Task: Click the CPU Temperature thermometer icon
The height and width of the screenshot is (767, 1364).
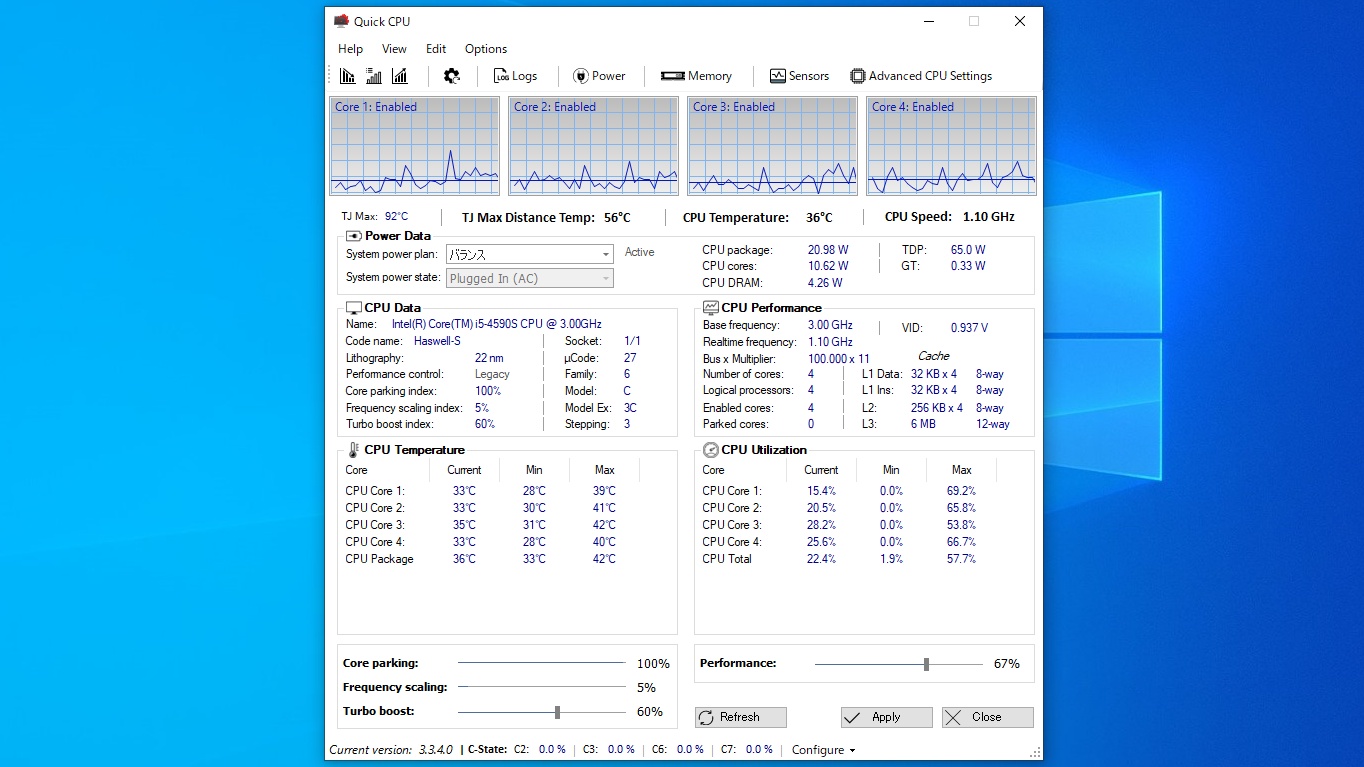Action: (x=354, y=450)
